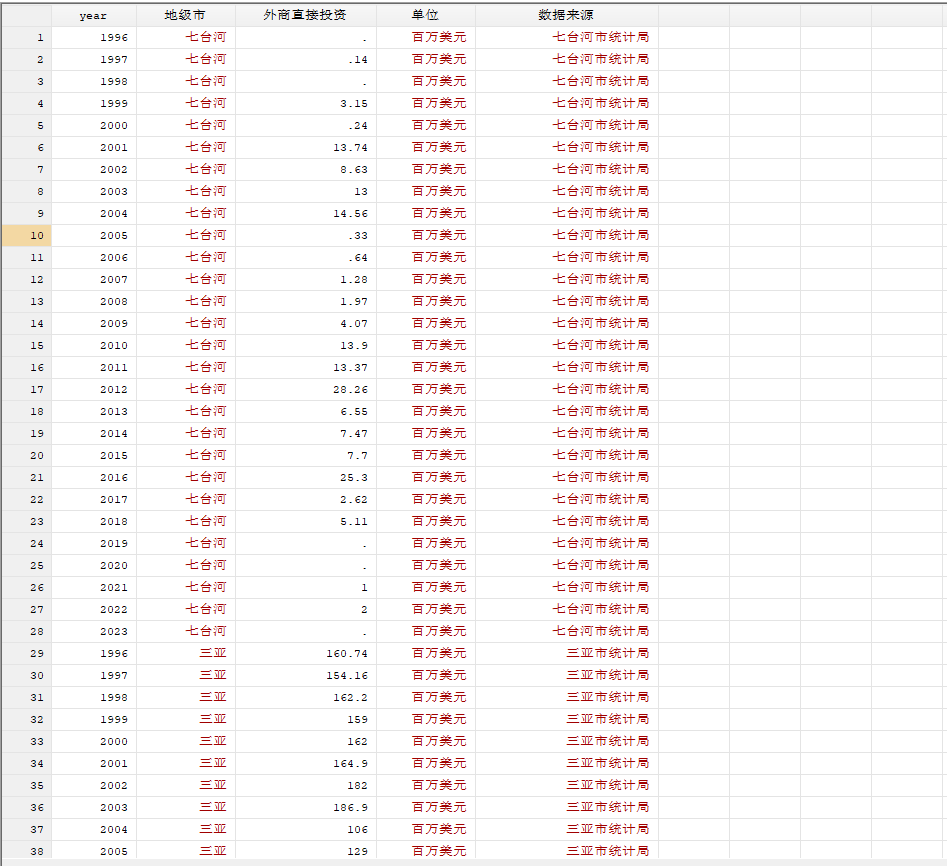This screenshot has width=947, height=866.
Task: Click the value 7.7 in row 20
Action: click(x=358, y=455)
